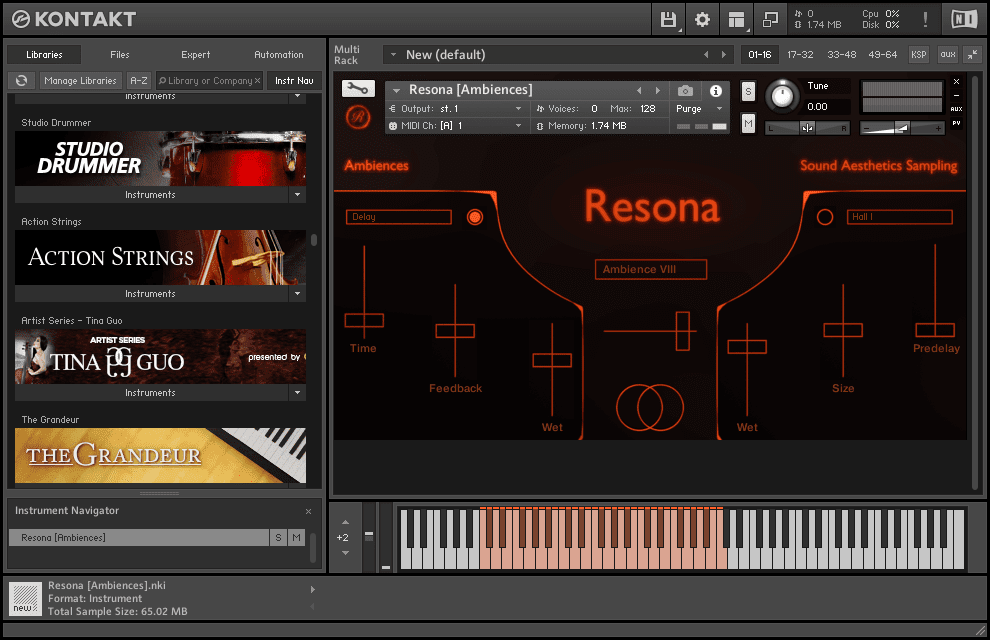
Task: Take snapshot with camera icon
Action: 685,91
